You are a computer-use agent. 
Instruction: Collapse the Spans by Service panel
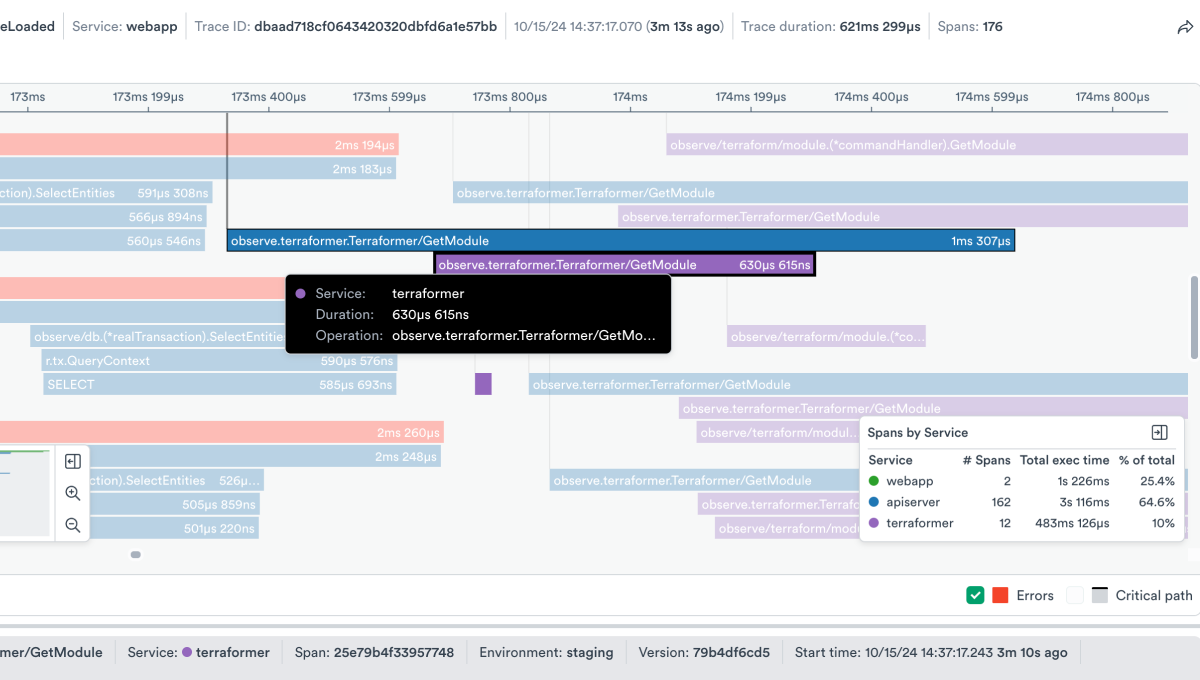point(1160,433)
